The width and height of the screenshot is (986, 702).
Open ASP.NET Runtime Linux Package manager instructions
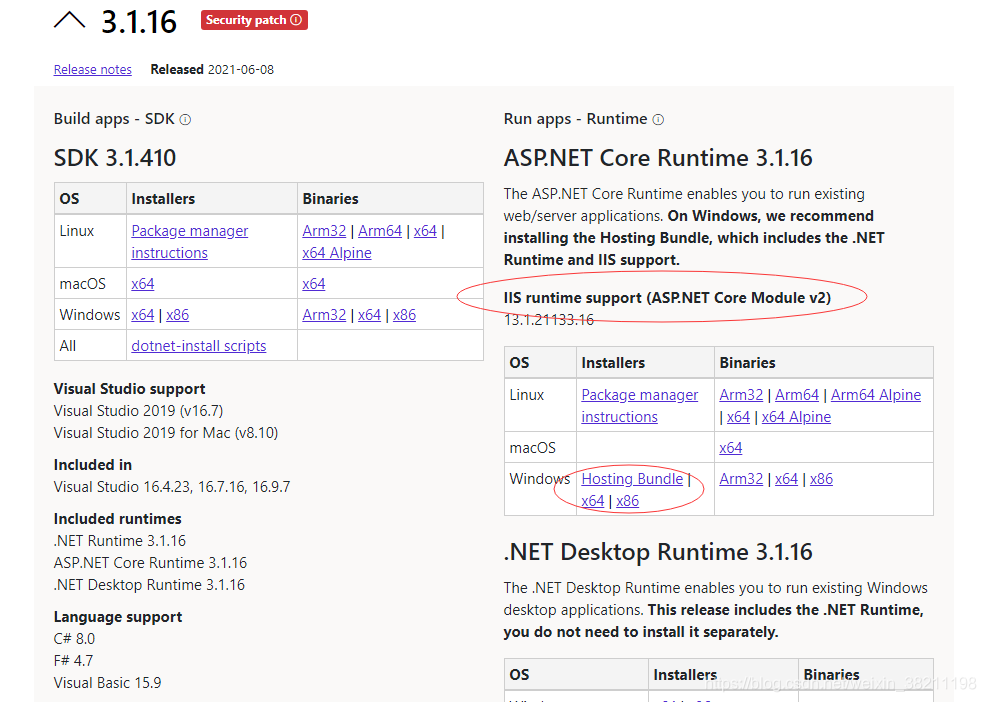[640, 406]
